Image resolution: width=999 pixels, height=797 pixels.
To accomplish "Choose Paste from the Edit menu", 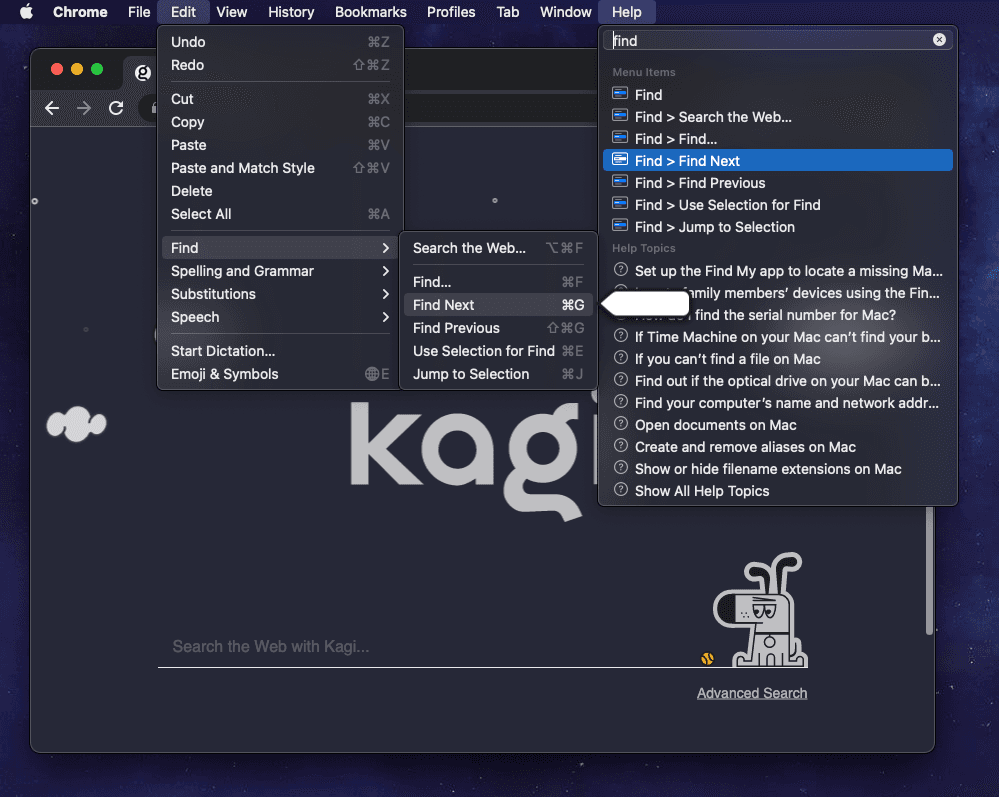I will click(x=280, y=145).
